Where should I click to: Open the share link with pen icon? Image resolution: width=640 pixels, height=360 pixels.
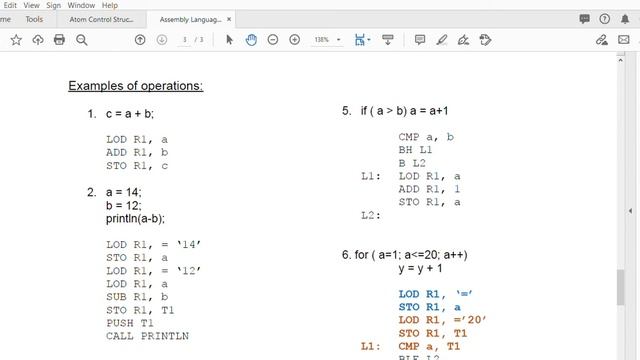[x=602, y=40]
